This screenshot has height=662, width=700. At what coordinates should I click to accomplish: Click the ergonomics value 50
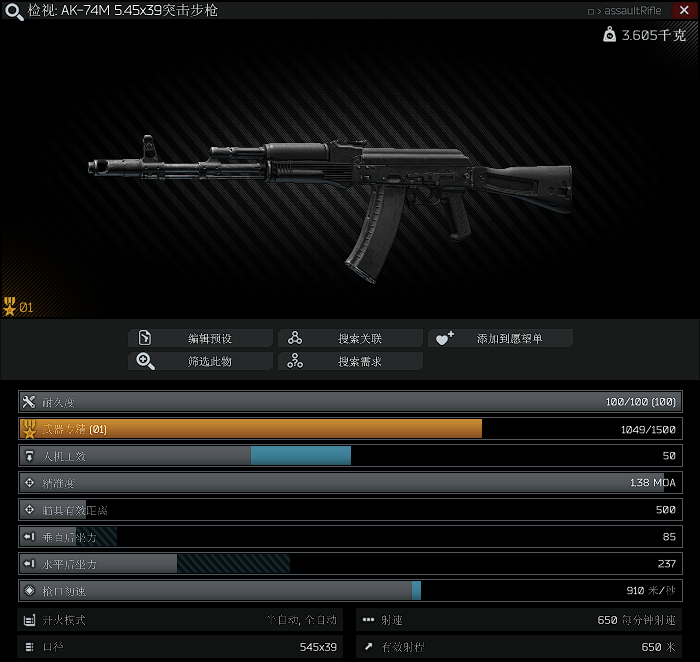click(669, 456)
